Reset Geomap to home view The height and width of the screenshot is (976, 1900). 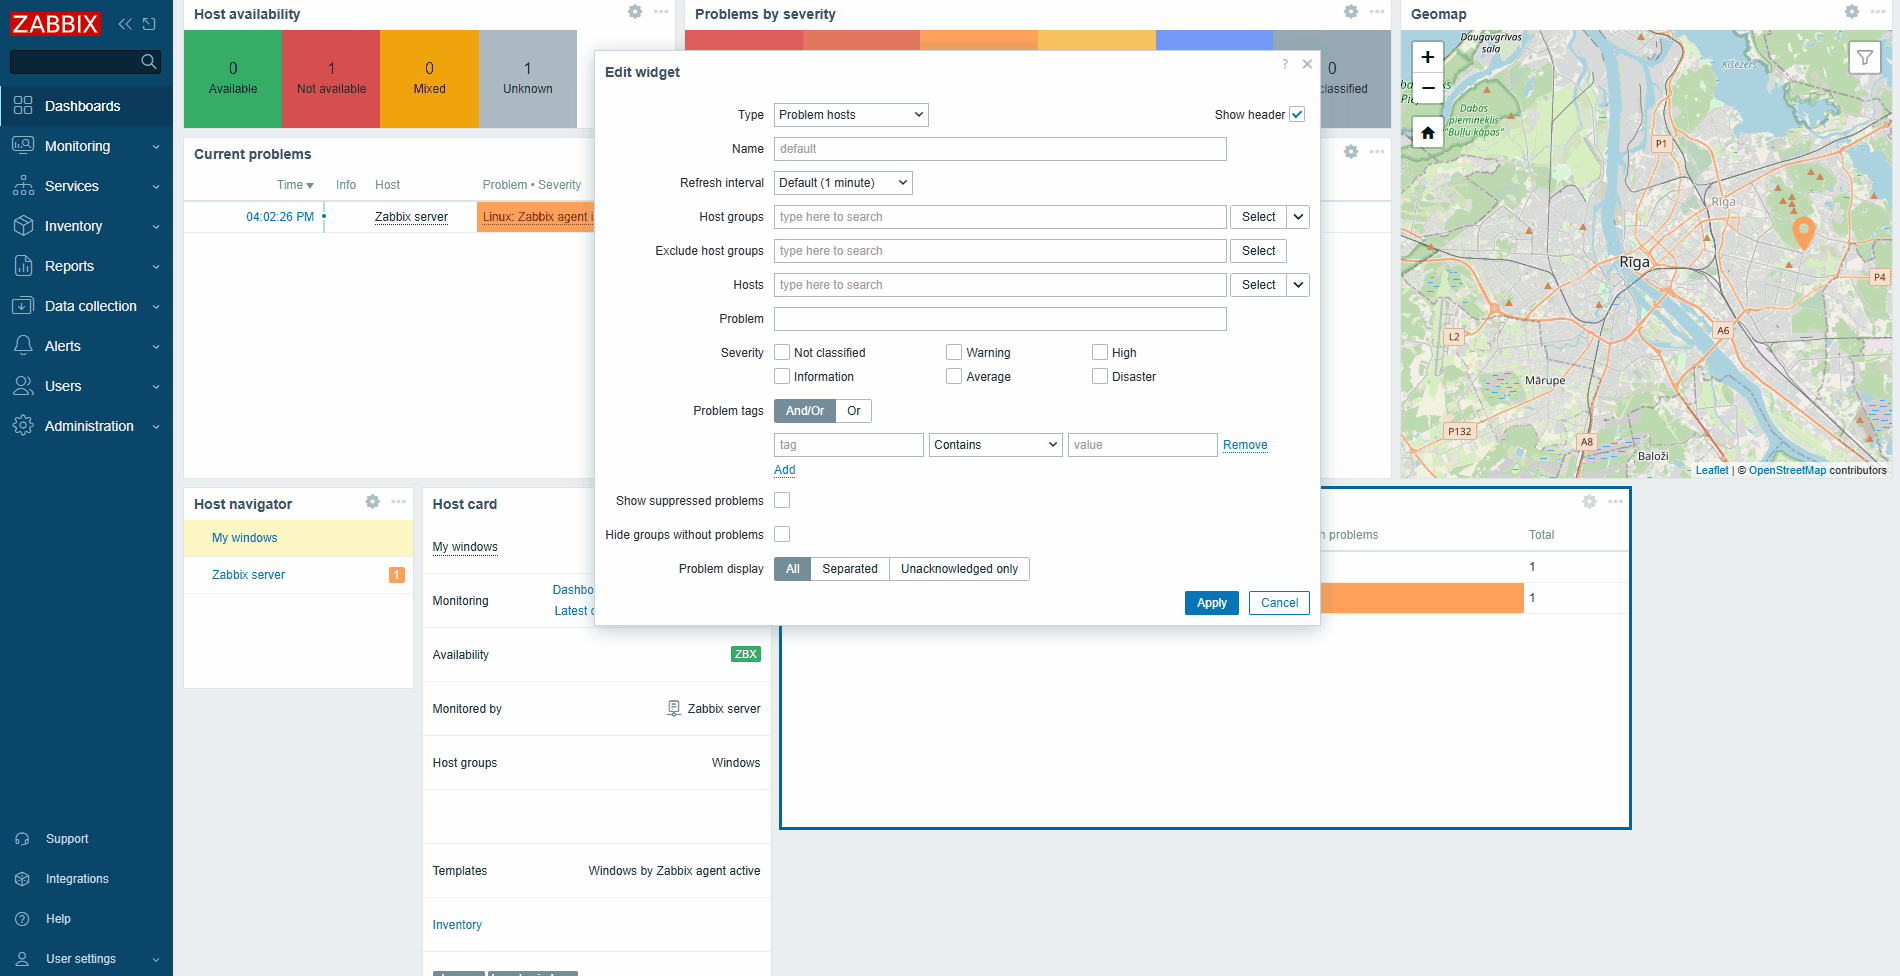pos(1428,132)
